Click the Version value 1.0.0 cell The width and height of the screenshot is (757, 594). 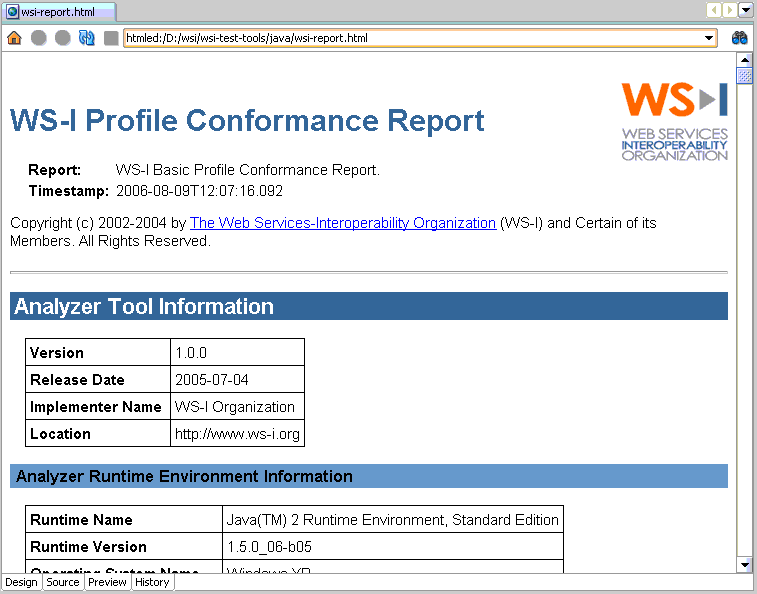click(x=238, y=353)
